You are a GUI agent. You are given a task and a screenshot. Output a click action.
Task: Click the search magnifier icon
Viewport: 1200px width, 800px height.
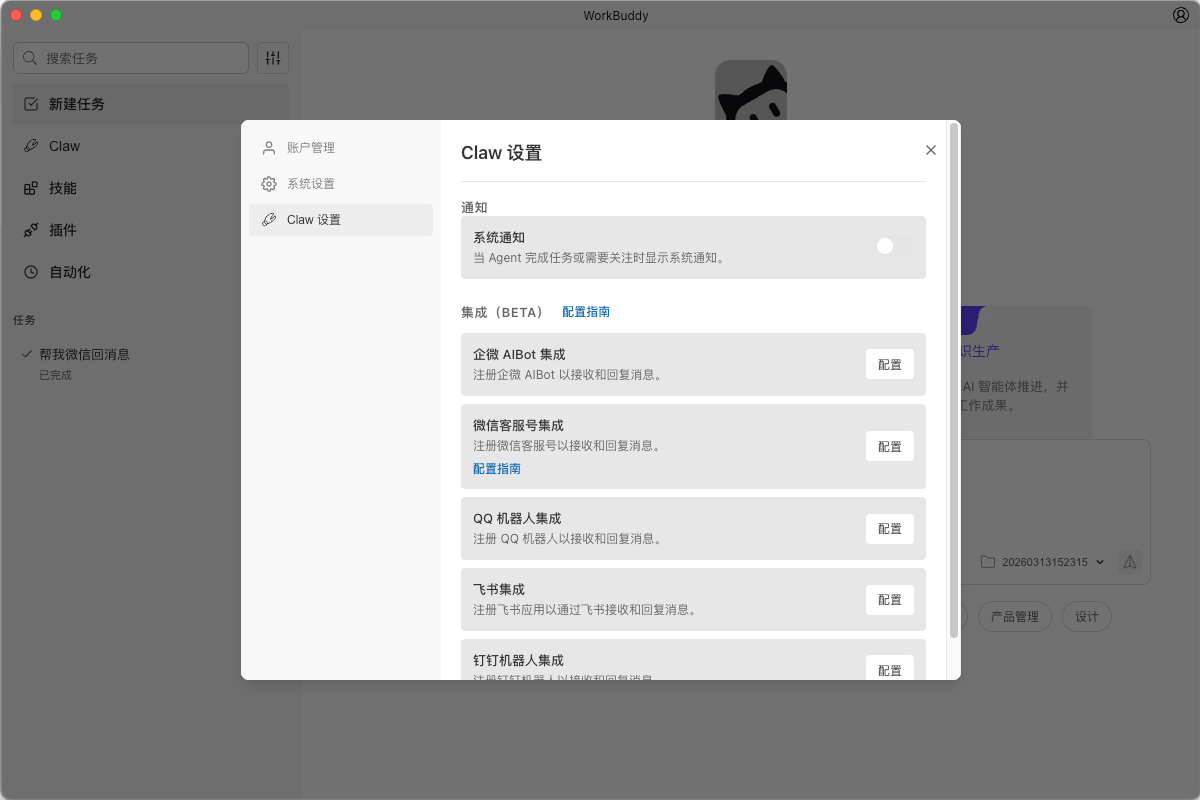(31, 58)
